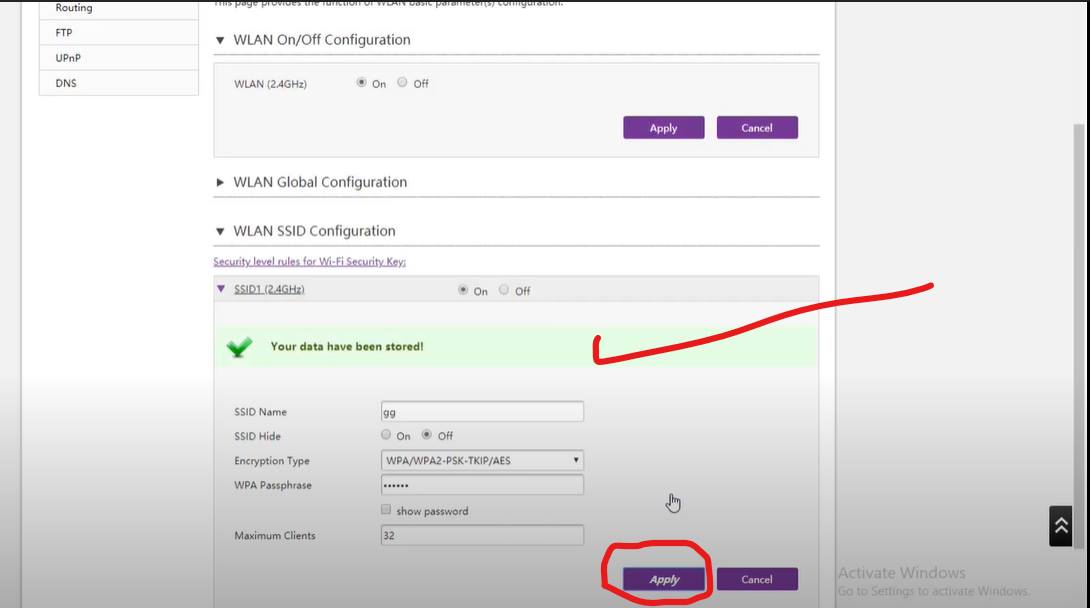Click the SSID Name input field
The width and height of the screenshot is (1090, 608).
(x=482, y=412)
